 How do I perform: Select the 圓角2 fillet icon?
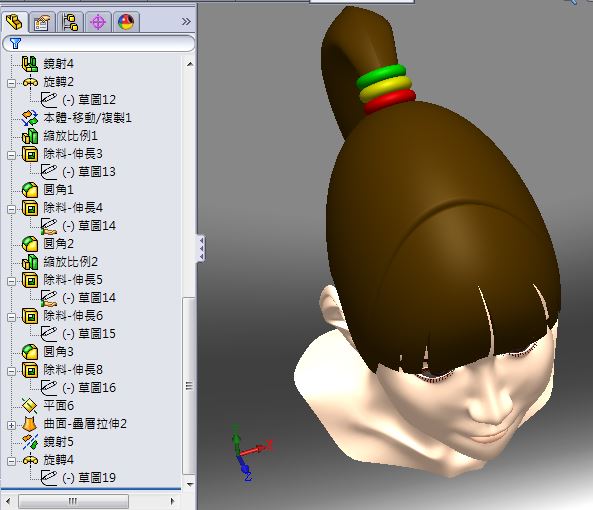coord(29,244)
